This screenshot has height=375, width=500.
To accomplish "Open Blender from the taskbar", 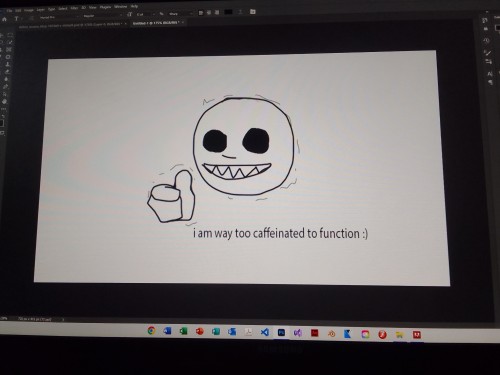I will point(331,334).
